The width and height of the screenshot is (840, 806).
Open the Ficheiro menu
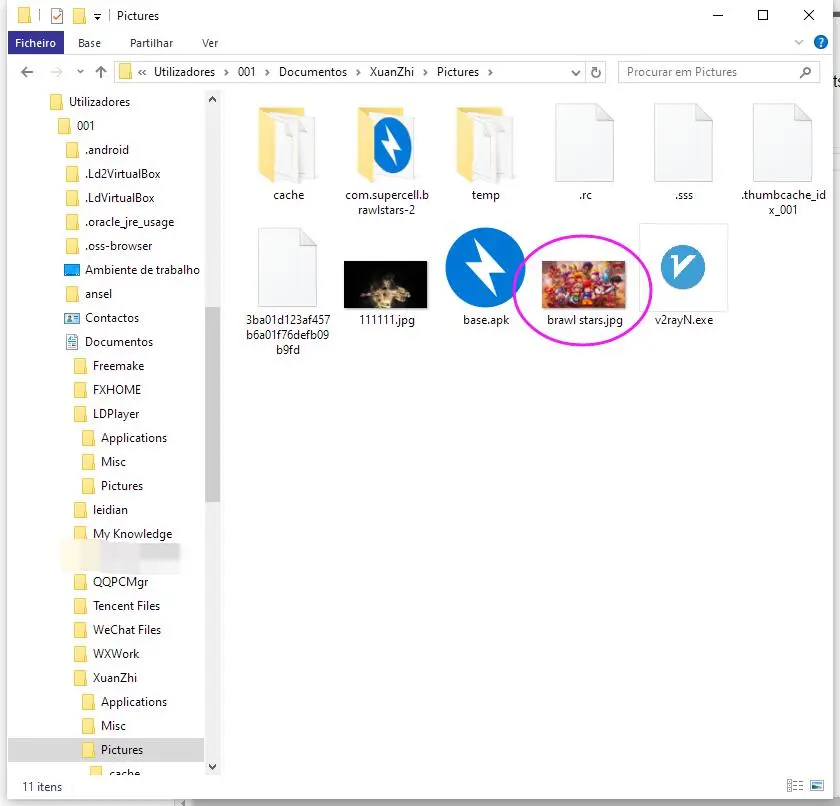(35, 43)
